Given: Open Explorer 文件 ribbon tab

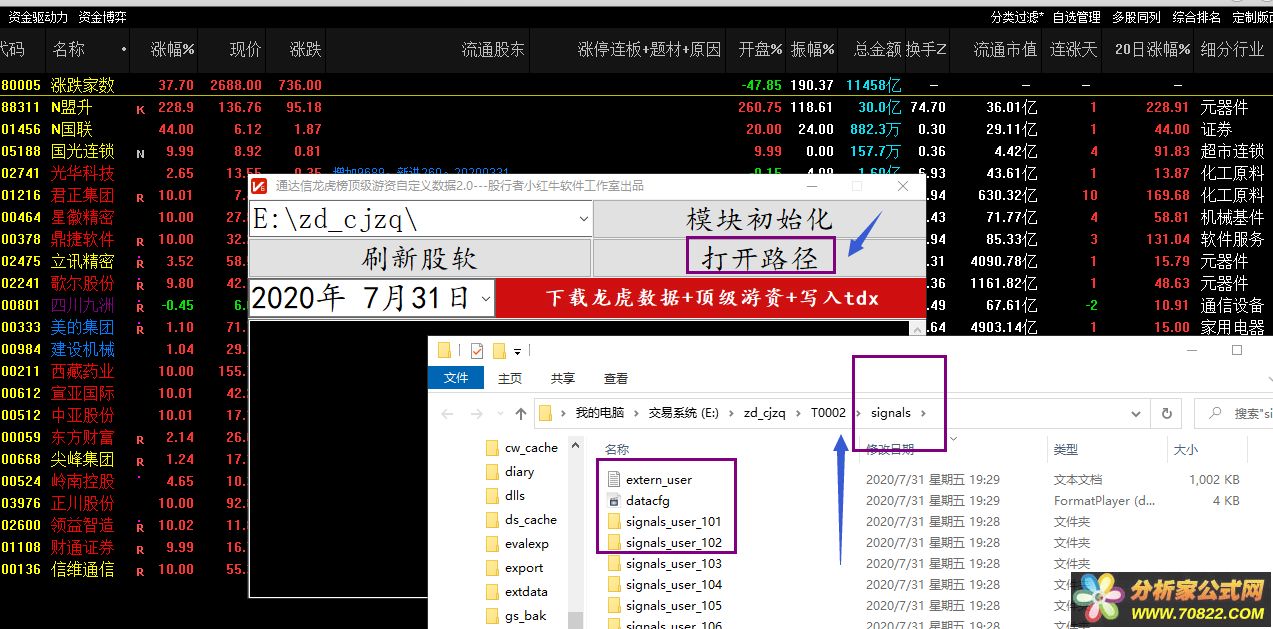Looking at the screenshot, I should coord(456,378).
